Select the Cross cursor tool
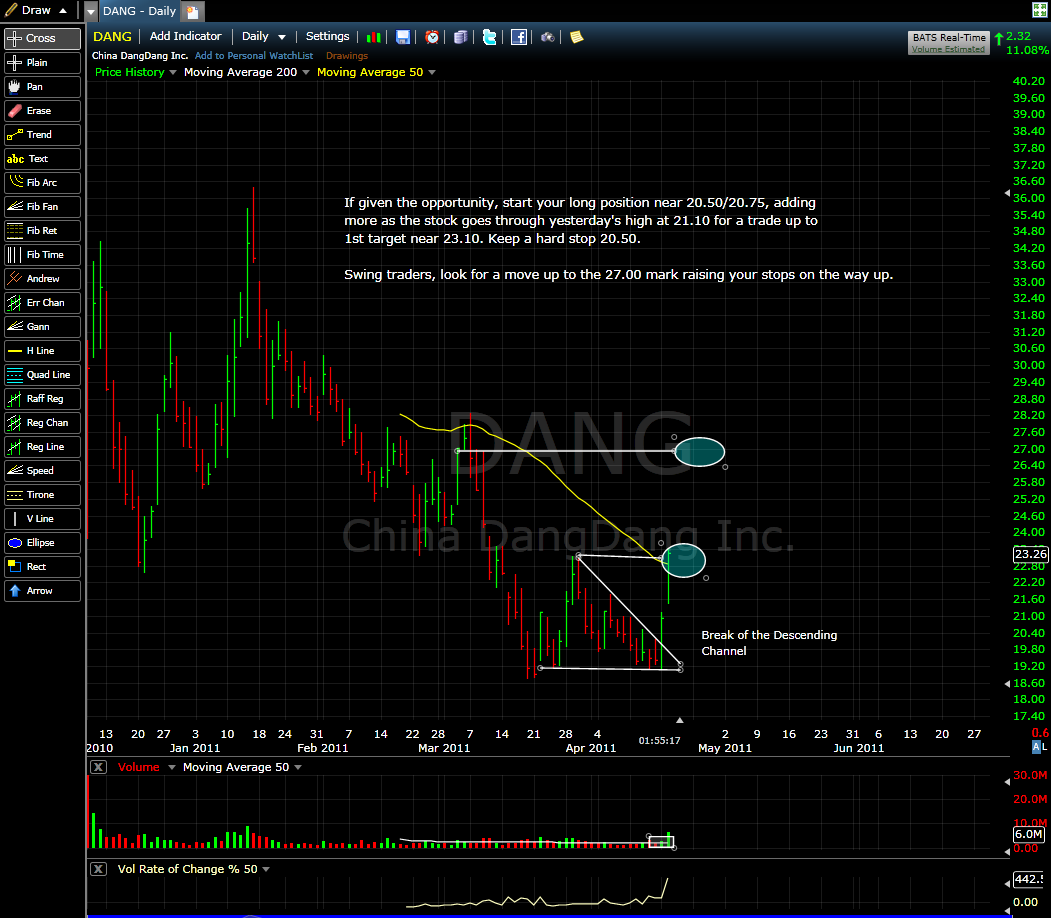Screen dimensions: 1051x918 coord(42,38)
